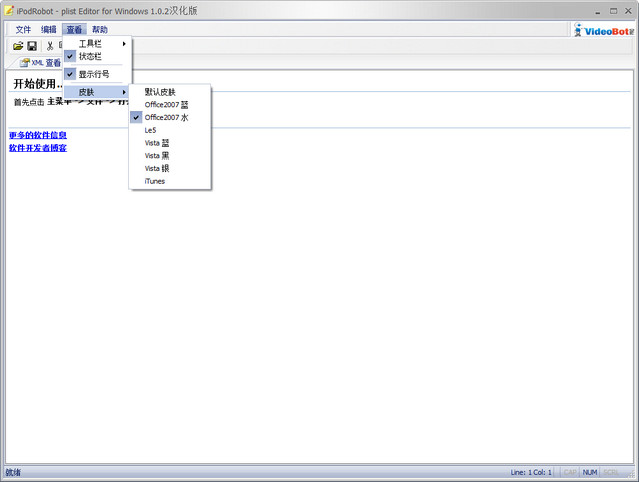The image size is (639, 482).
Task: Click the XML tab's document icon
Action: click(24, 62)
